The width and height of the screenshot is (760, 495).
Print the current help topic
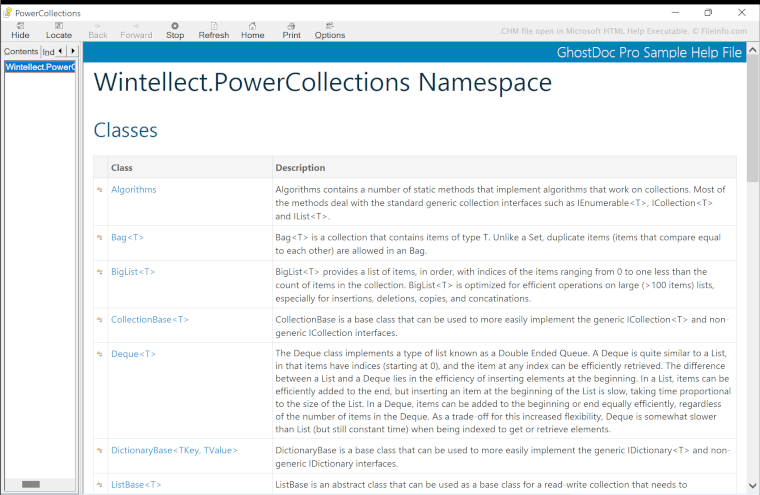tap(291, 31)
